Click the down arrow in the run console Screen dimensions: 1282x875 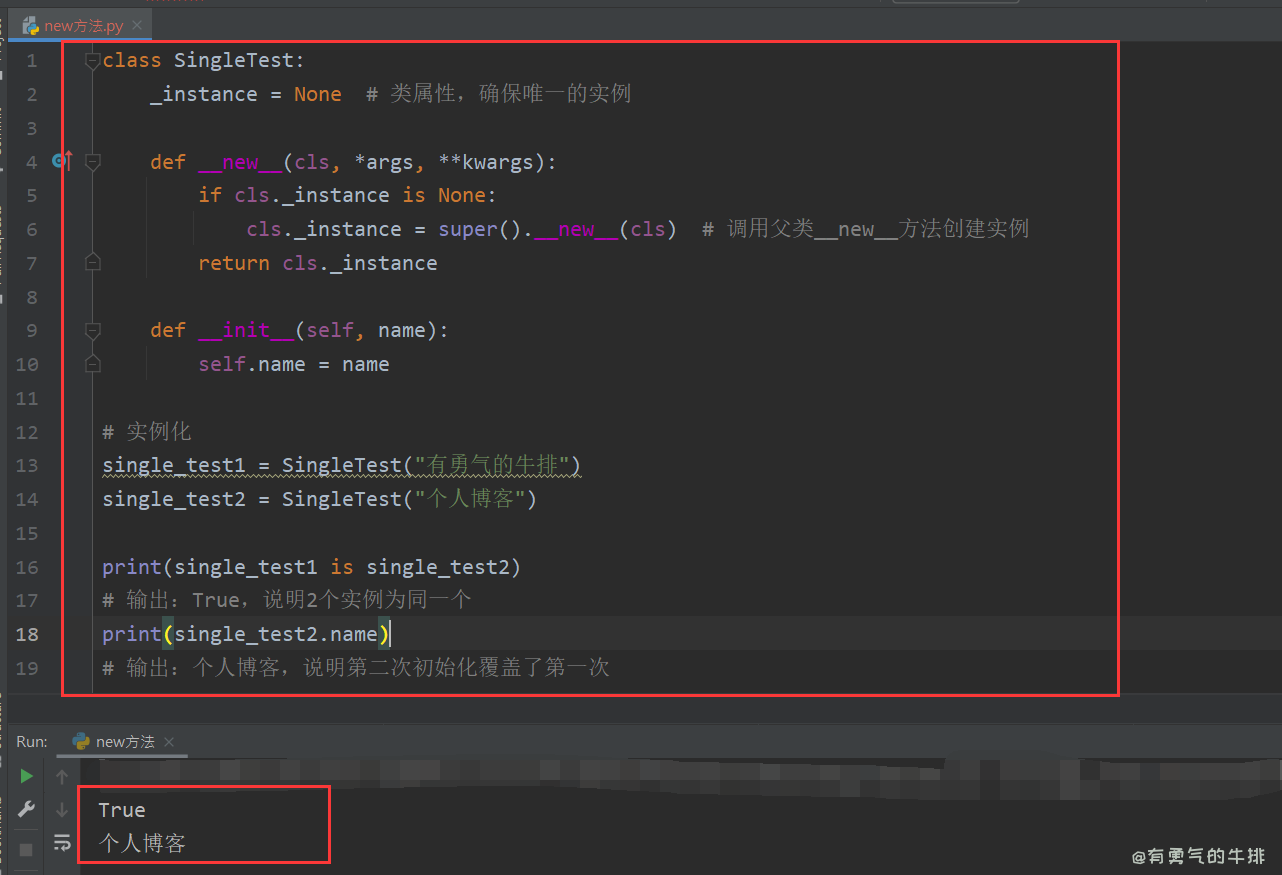(x=62, y=810)
